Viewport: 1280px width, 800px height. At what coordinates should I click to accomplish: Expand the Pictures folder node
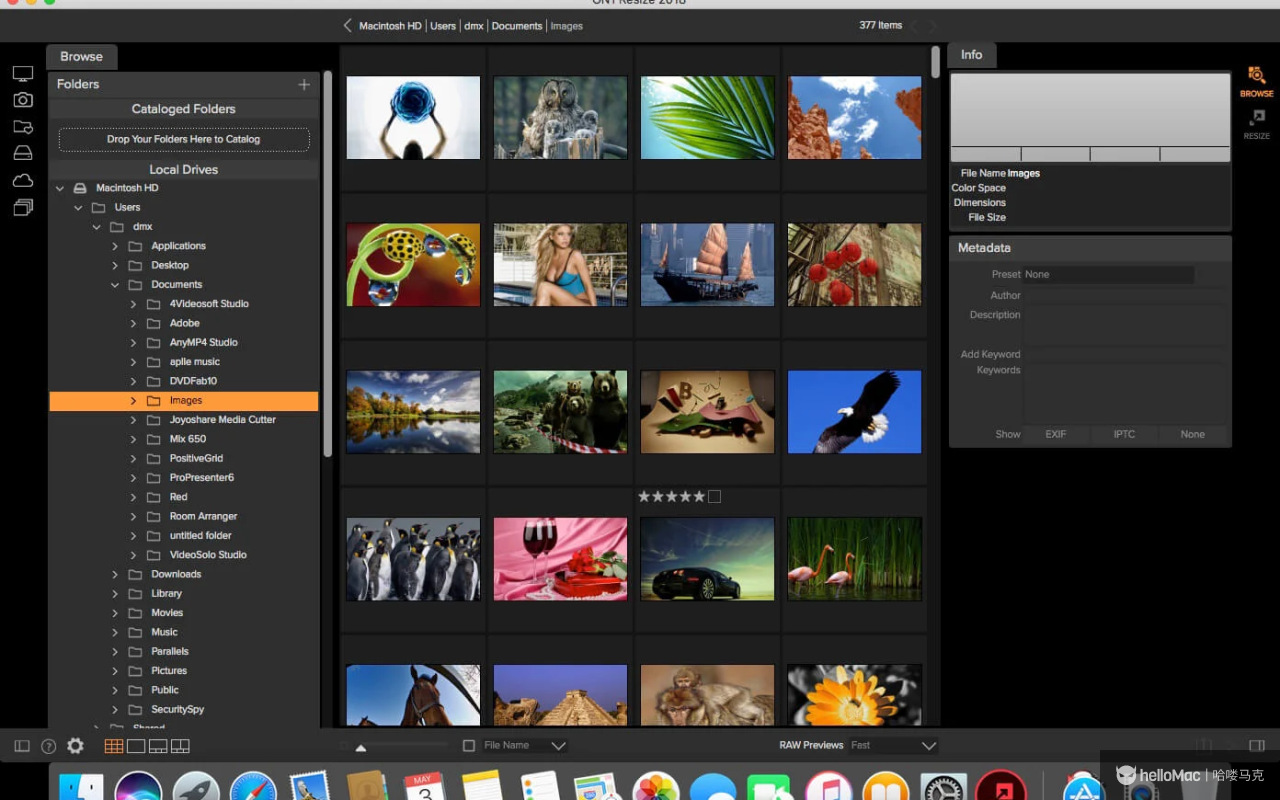point(115,671)
